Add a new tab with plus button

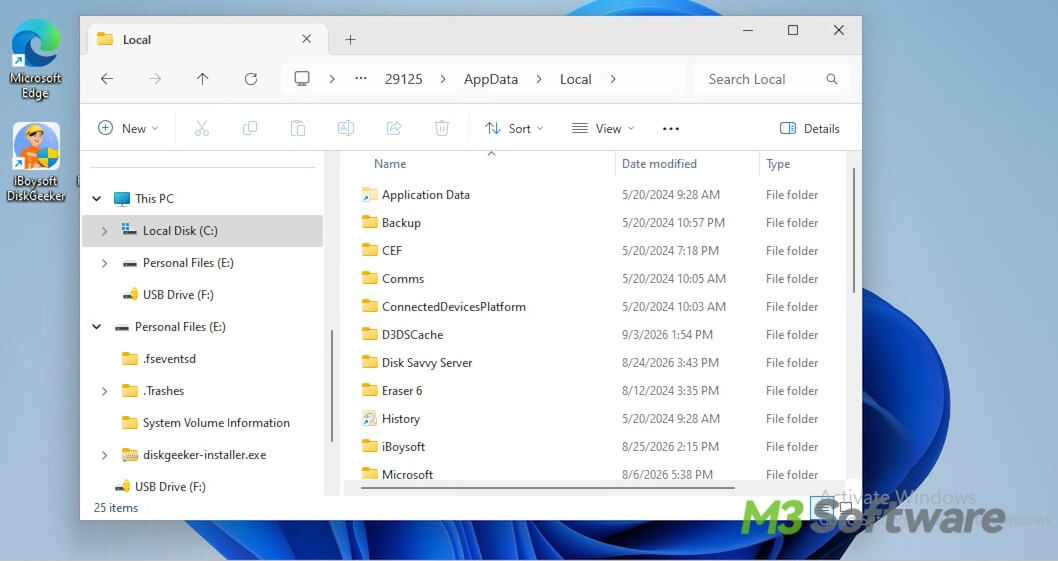point(350,40)
